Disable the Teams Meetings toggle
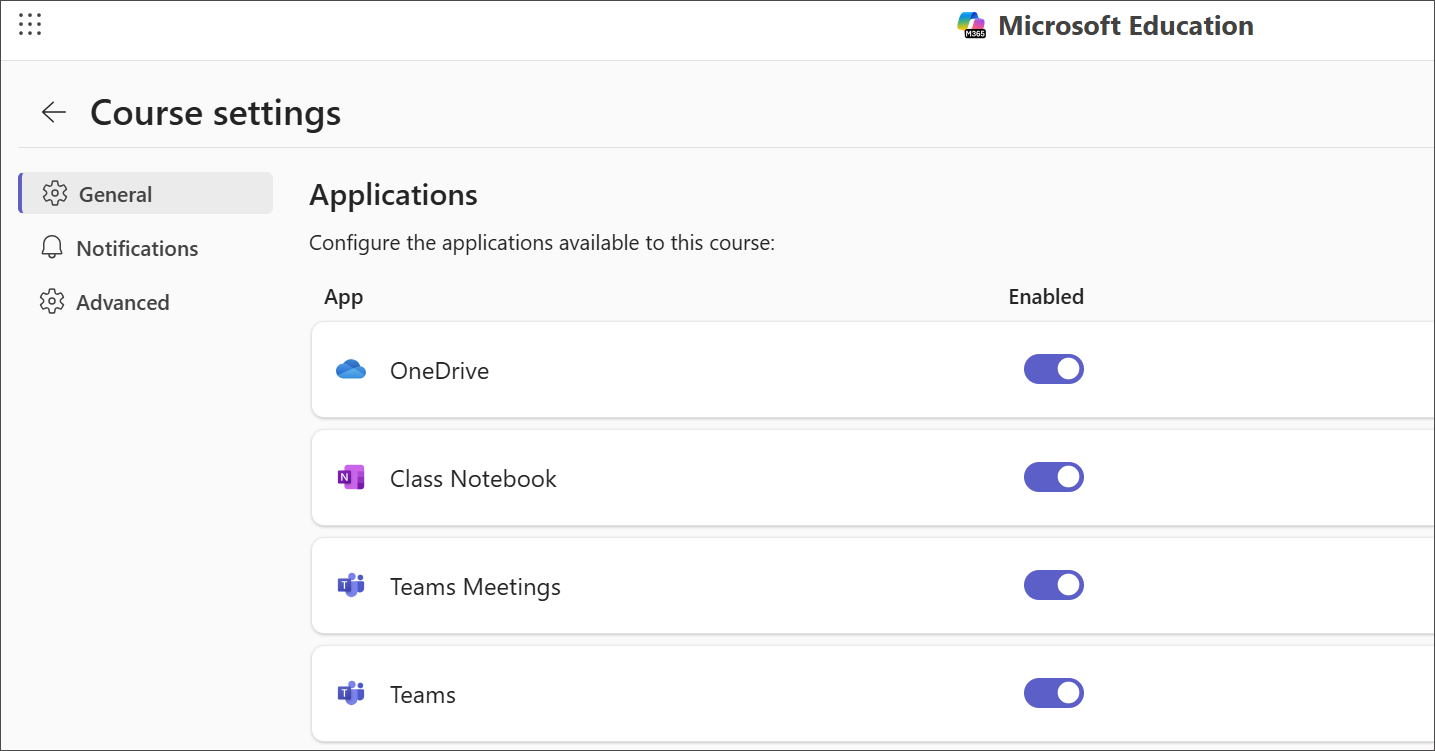Viewport: 1435px width, 751px height. [x=1054, y=585]
